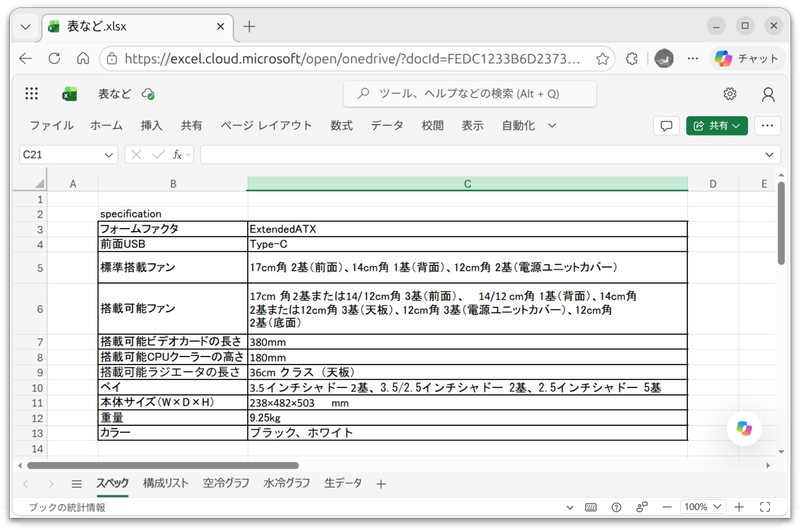
Task: Expand the formula bar
Action: [769, 155]
